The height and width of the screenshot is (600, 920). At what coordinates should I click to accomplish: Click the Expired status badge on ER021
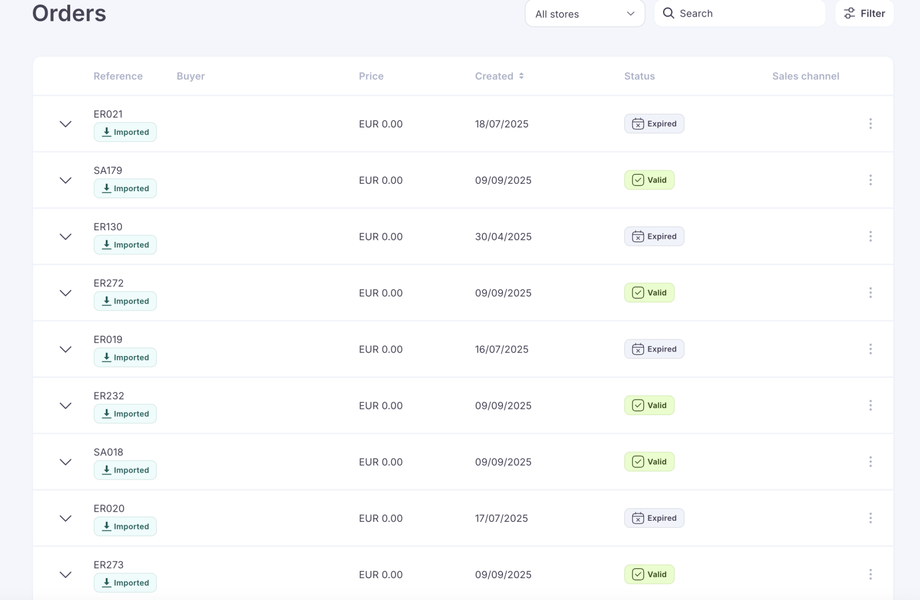click(654, 124)
